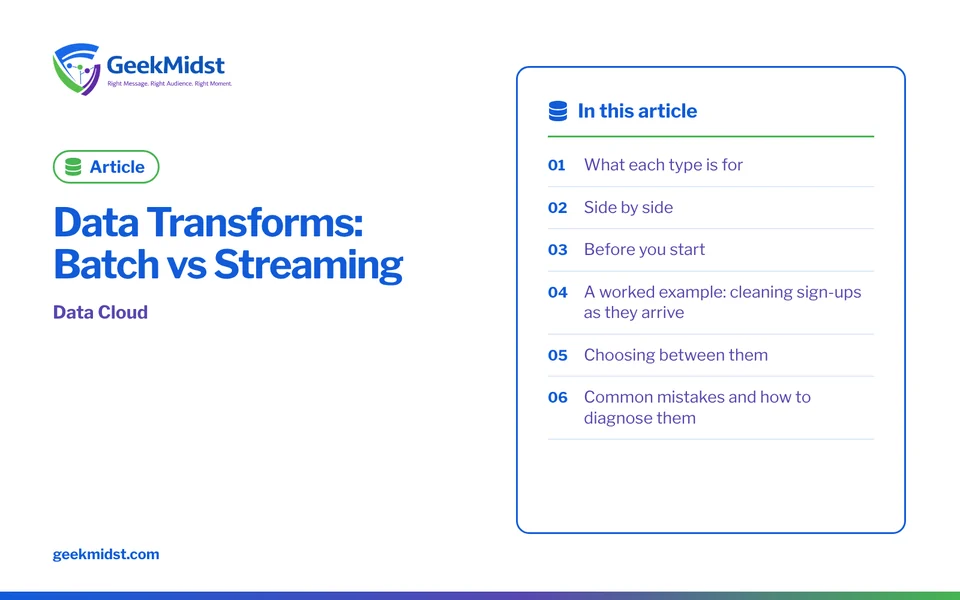Jump to Choosing between them section

click(x=711, y=355)
